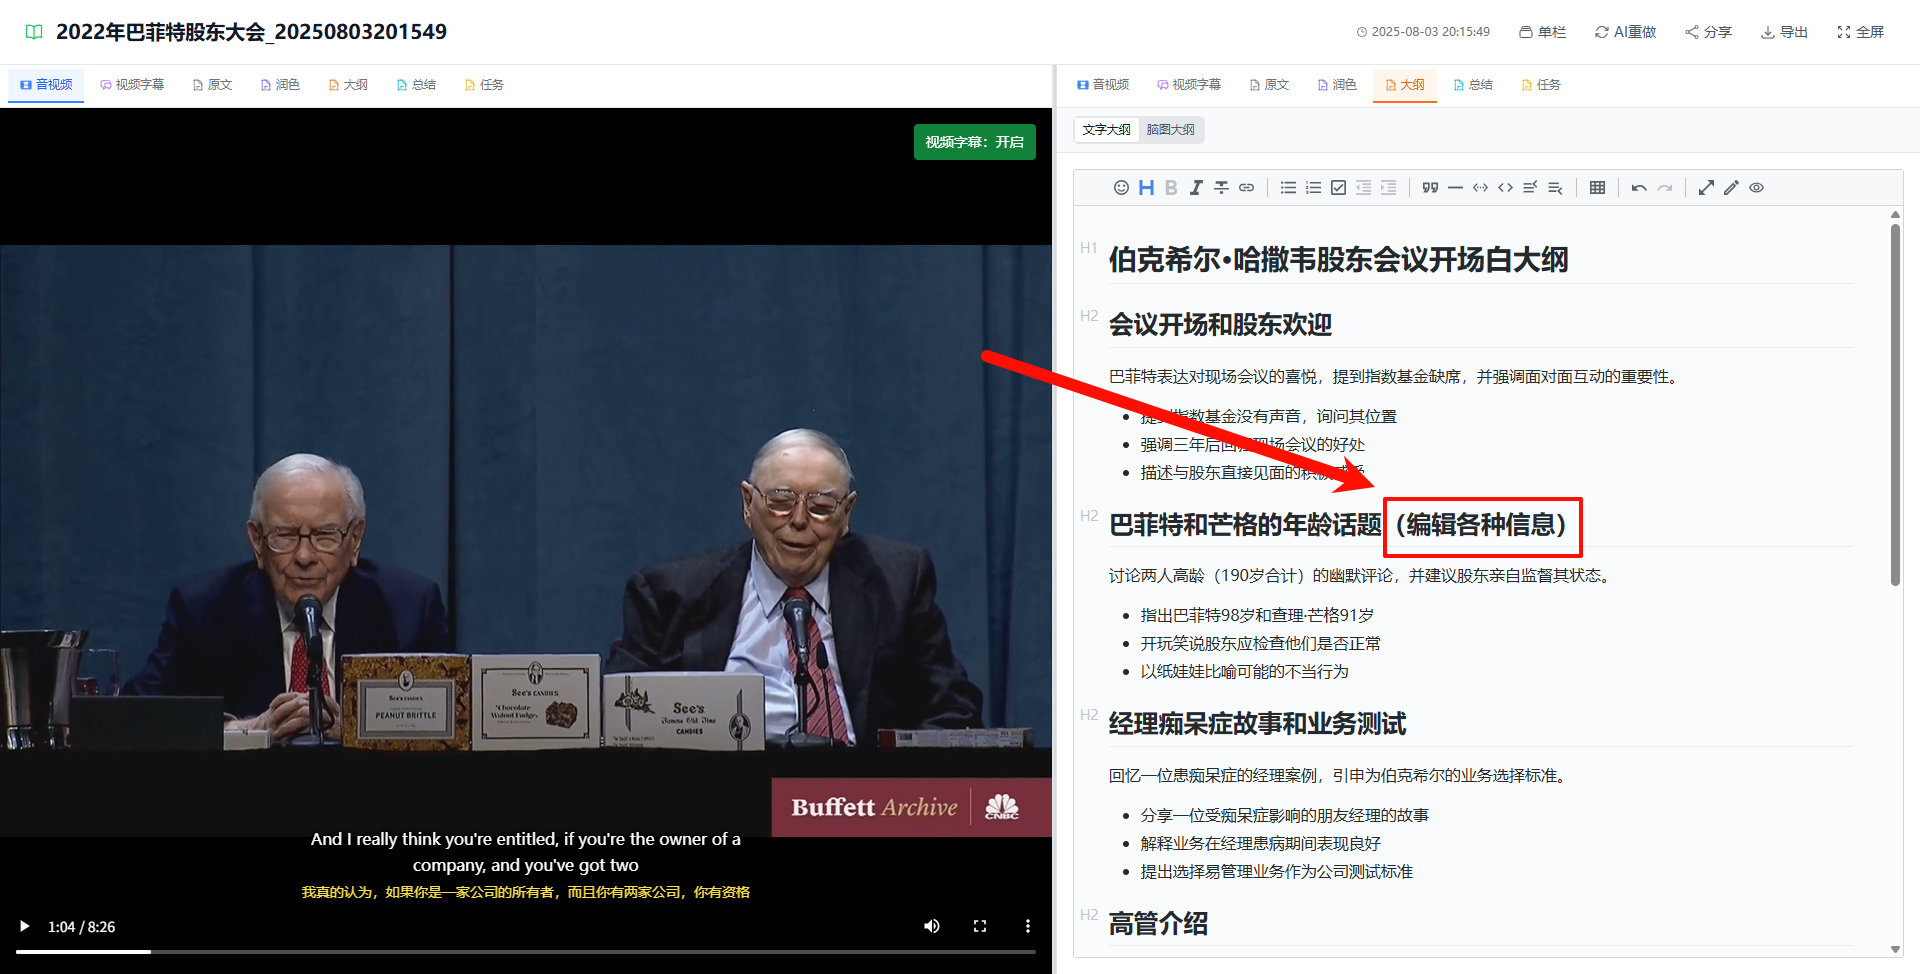Viewport: 1920px width, 974px height.
Task: Add a blockquote using the quote icon
Action: tap(1430, 188)
